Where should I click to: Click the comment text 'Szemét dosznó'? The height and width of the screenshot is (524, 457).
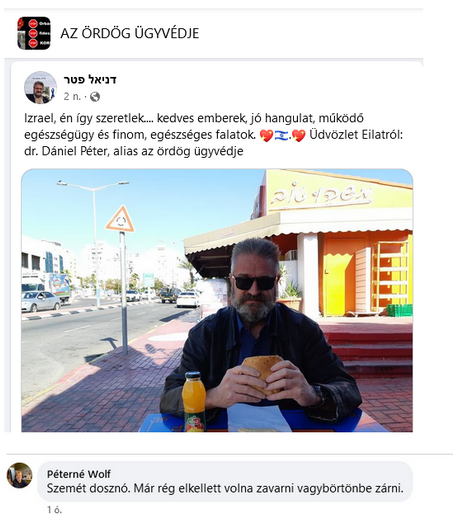pos(225,489)
